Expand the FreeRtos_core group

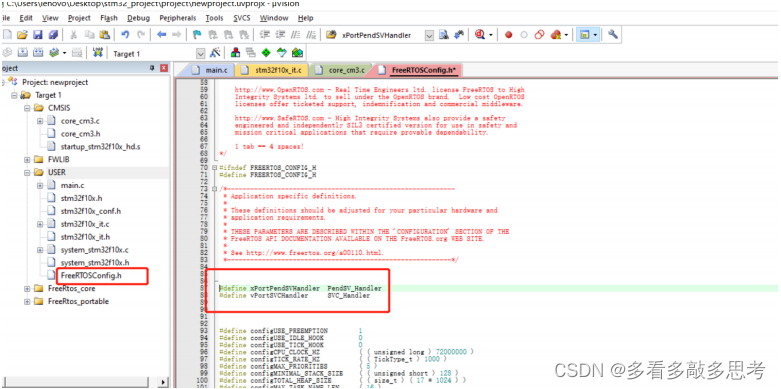pos(27,289)
